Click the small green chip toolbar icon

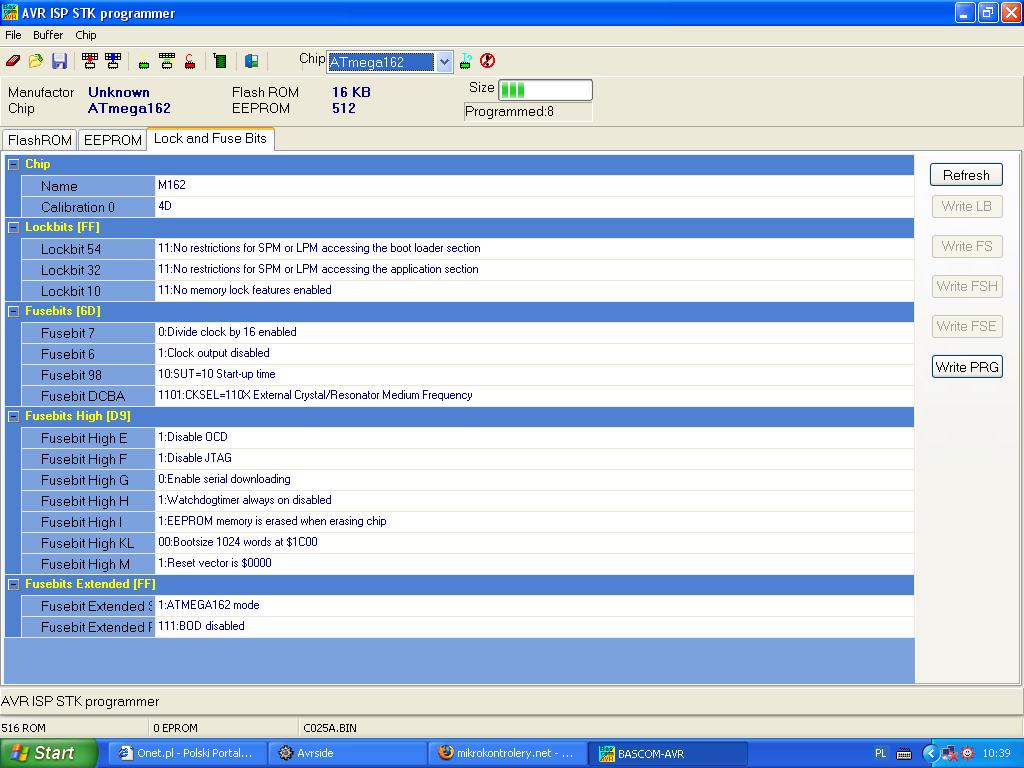pyautogui.click(x=144, y=63)
